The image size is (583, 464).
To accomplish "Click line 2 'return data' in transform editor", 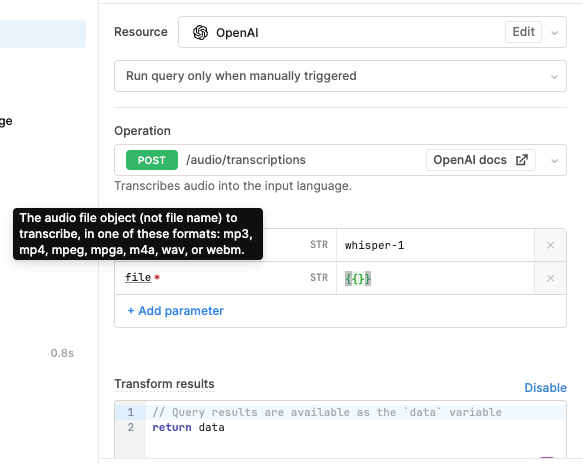I will (188, 427).
